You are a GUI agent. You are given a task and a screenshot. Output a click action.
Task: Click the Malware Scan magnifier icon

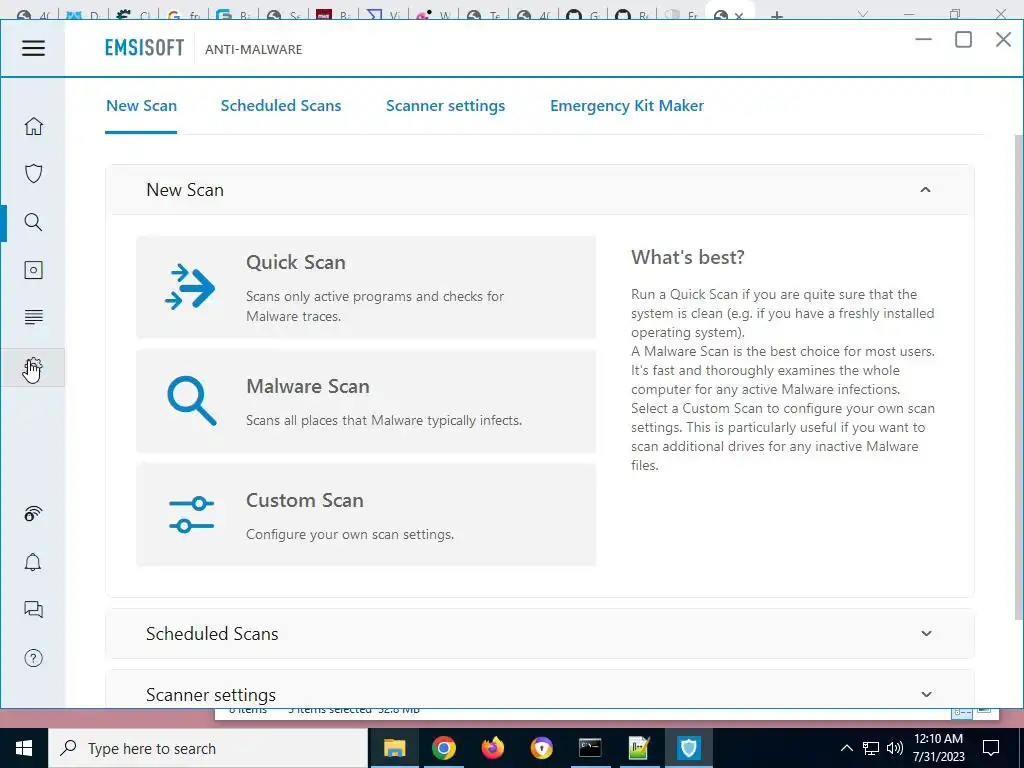coord(191,400)
